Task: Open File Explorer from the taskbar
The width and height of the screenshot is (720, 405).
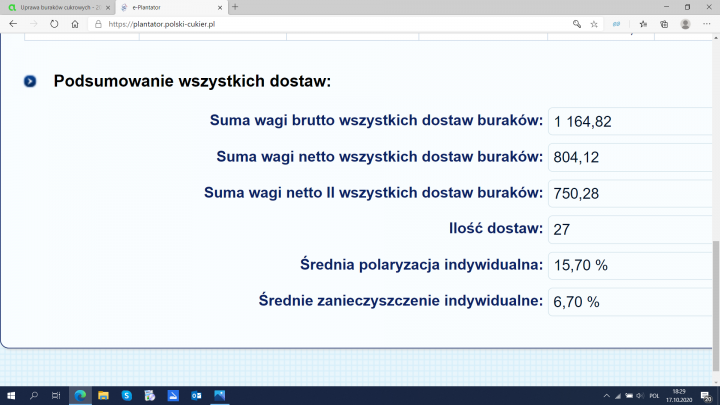Action: pyautogui.click(x=103, y=396)
